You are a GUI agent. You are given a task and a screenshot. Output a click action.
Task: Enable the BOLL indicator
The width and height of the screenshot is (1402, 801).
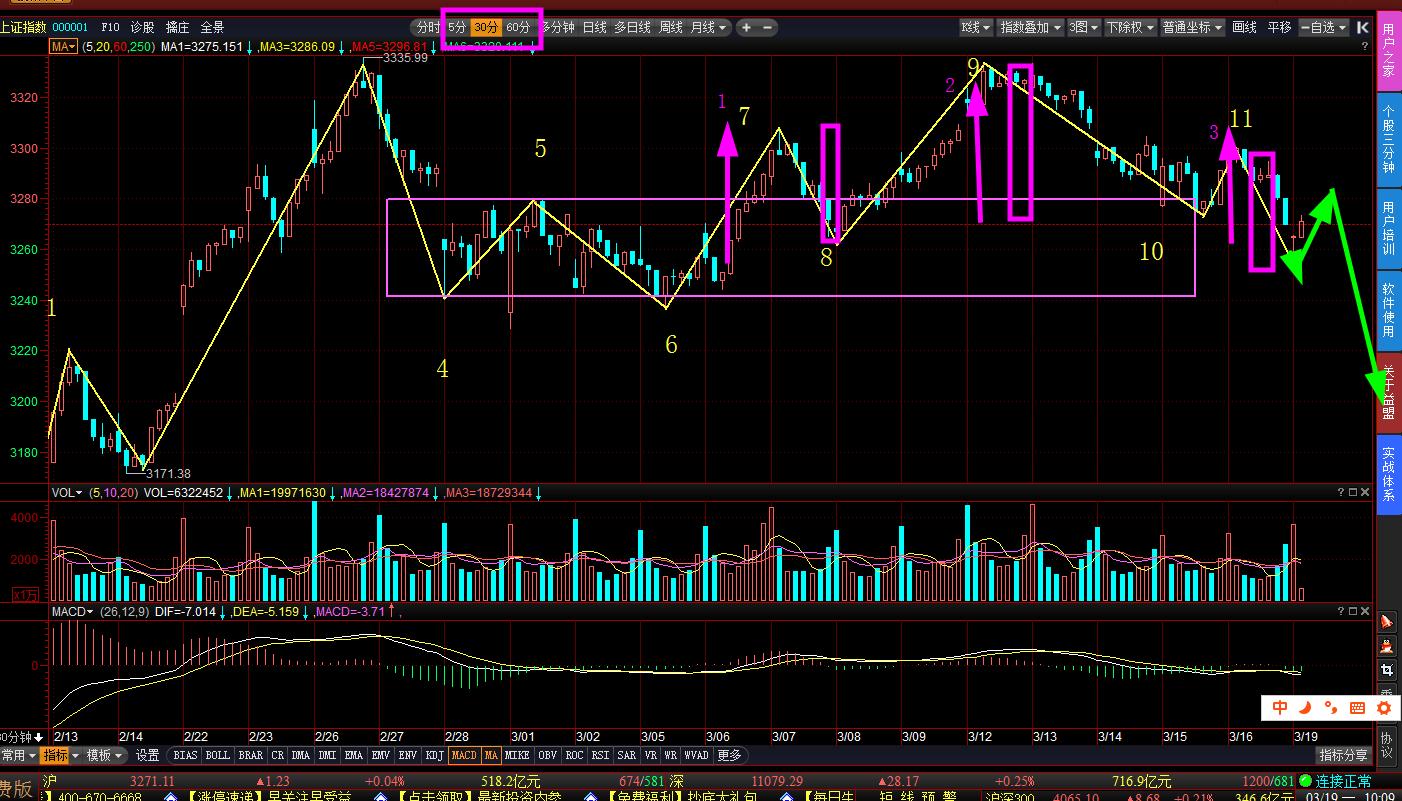click(217, 756)
